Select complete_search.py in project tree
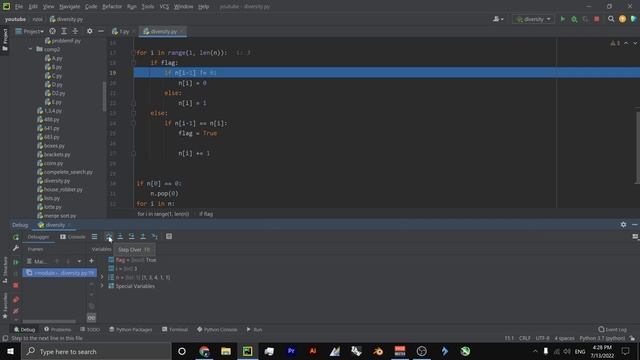This screenshot has height=360, width=640. coord(64,172)
